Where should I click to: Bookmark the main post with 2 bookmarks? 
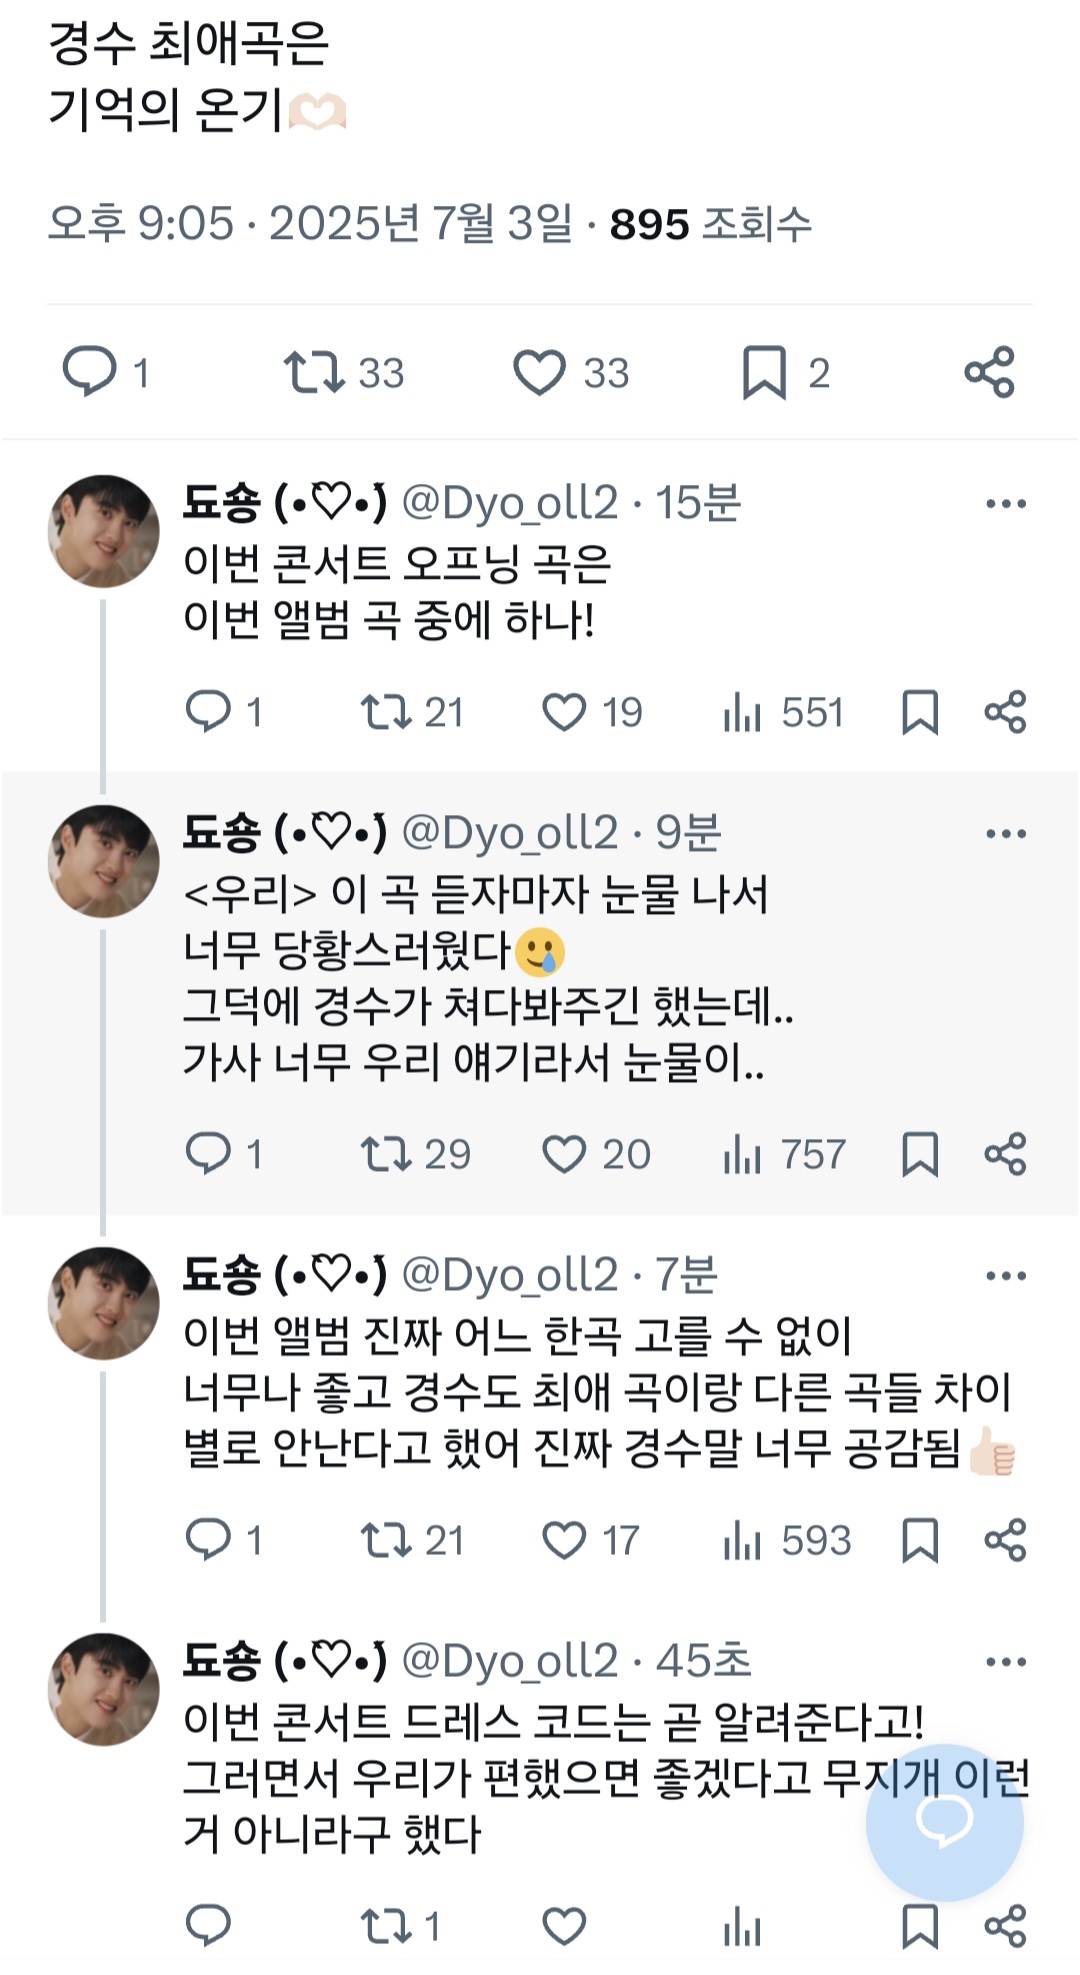tap(765, 373)
